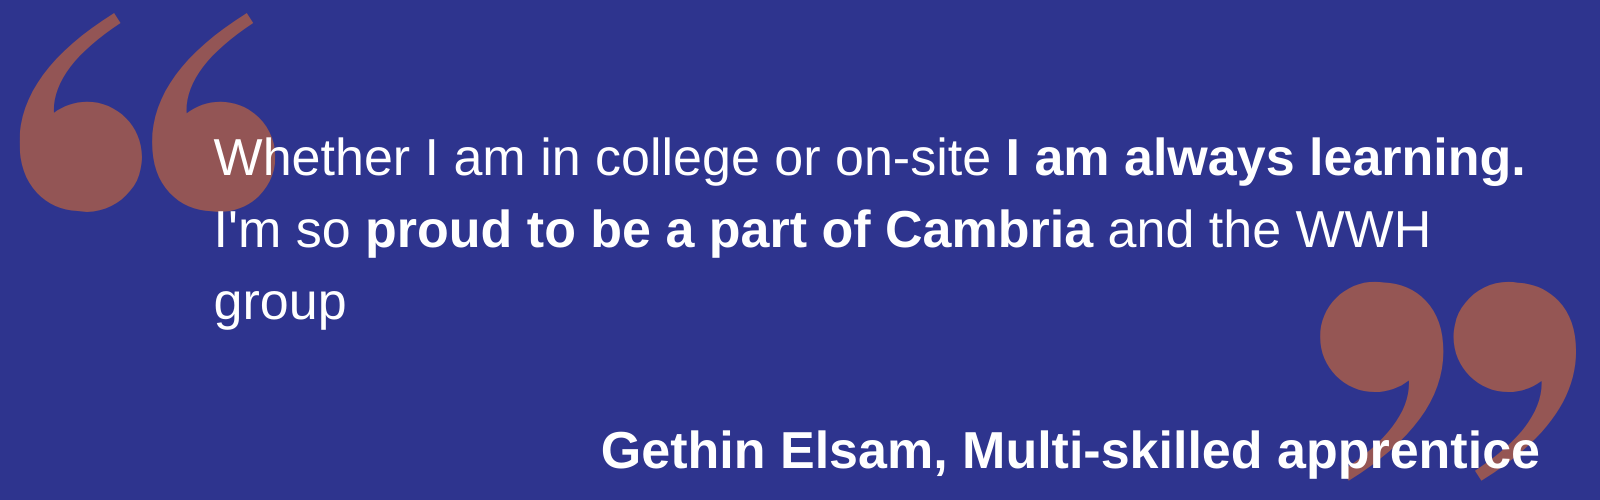Click the 'WWH' text in the quote
Viewport: 1600px width, 500px height.
(1364, 230)
